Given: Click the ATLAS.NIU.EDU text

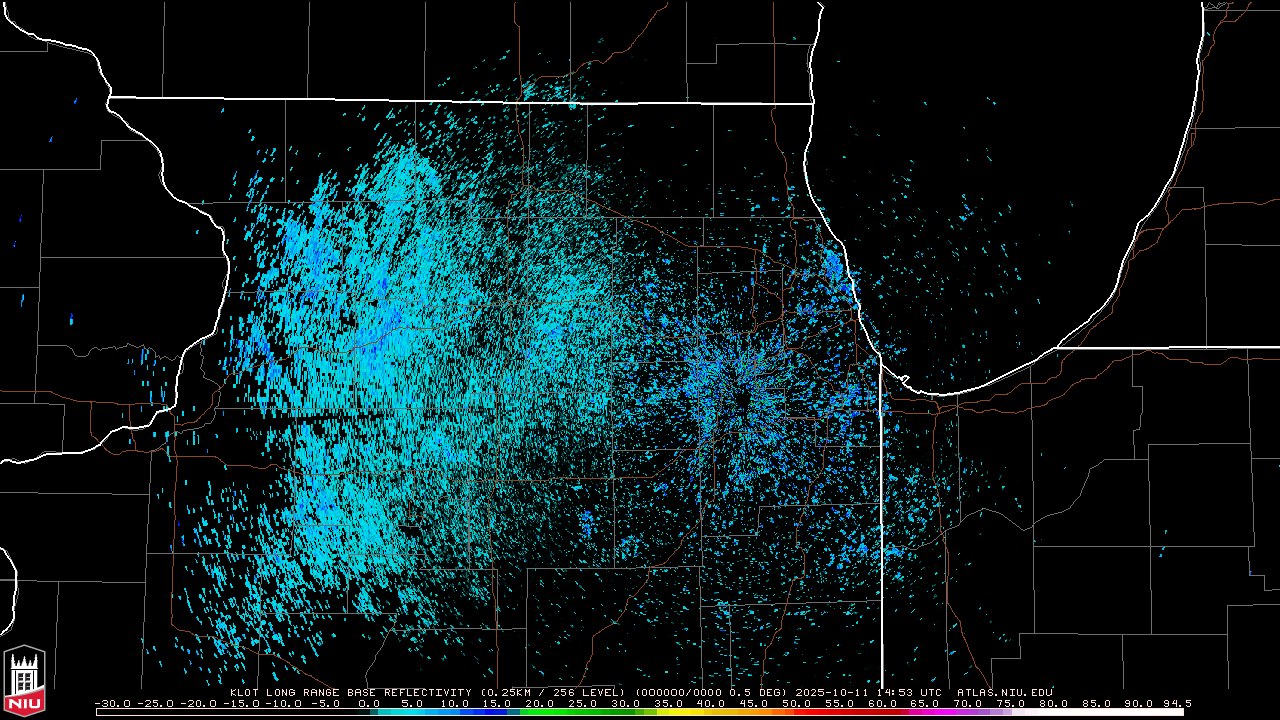Looking at the screenshot, I should [1004, 692].
